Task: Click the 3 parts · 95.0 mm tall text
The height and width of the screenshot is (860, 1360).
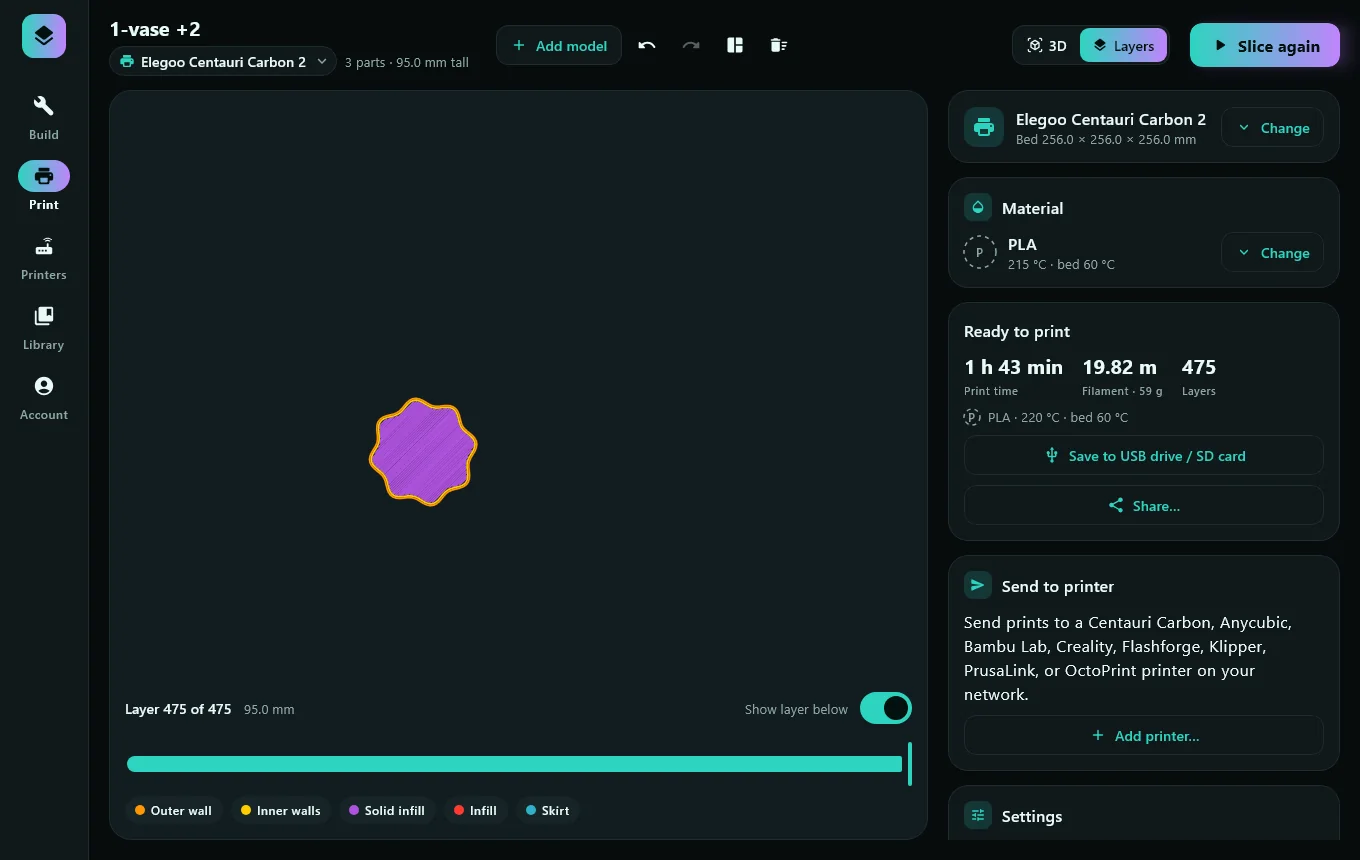Action: 407,62
